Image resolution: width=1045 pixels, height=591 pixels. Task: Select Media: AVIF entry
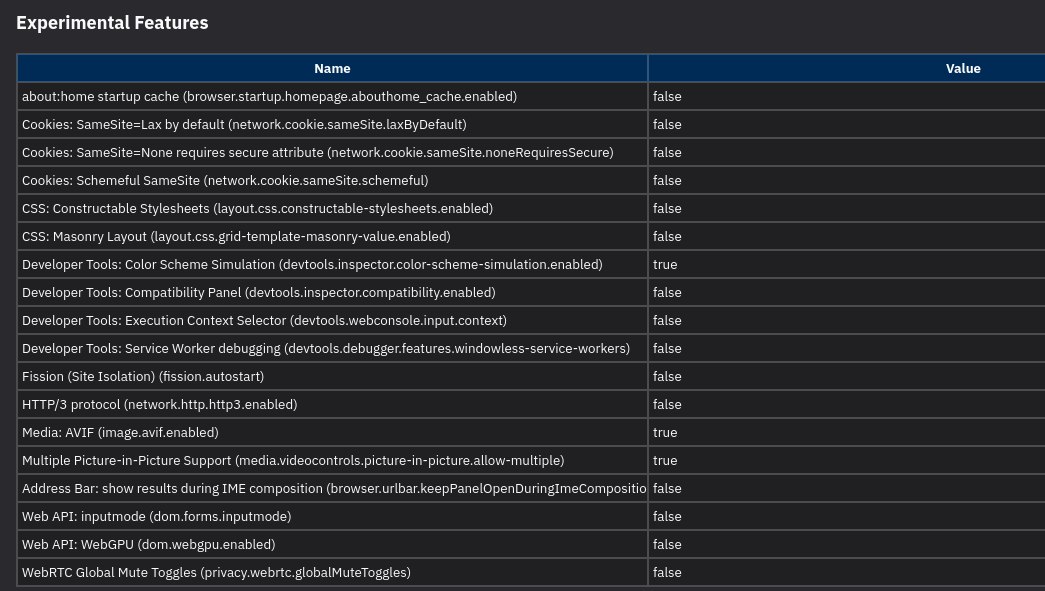click(x=120, y=432)
